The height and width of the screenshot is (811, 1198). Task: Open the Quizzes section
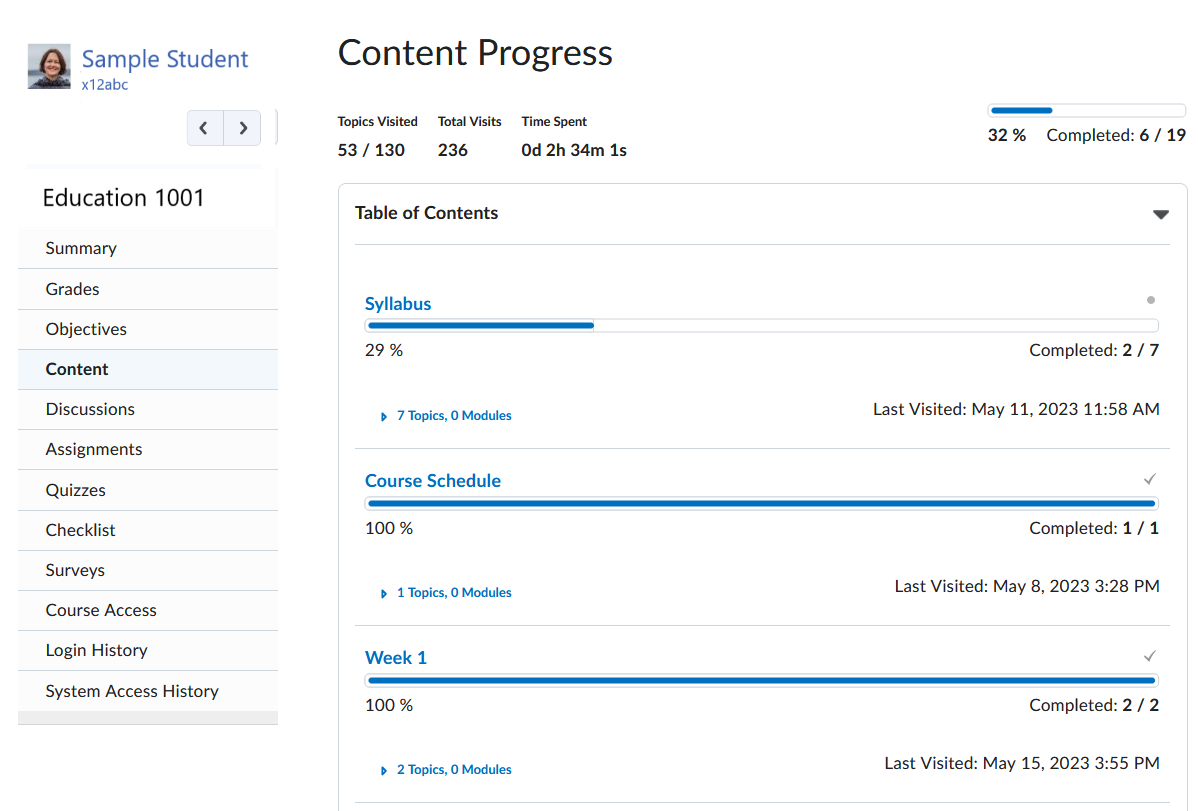click(76, 489)
